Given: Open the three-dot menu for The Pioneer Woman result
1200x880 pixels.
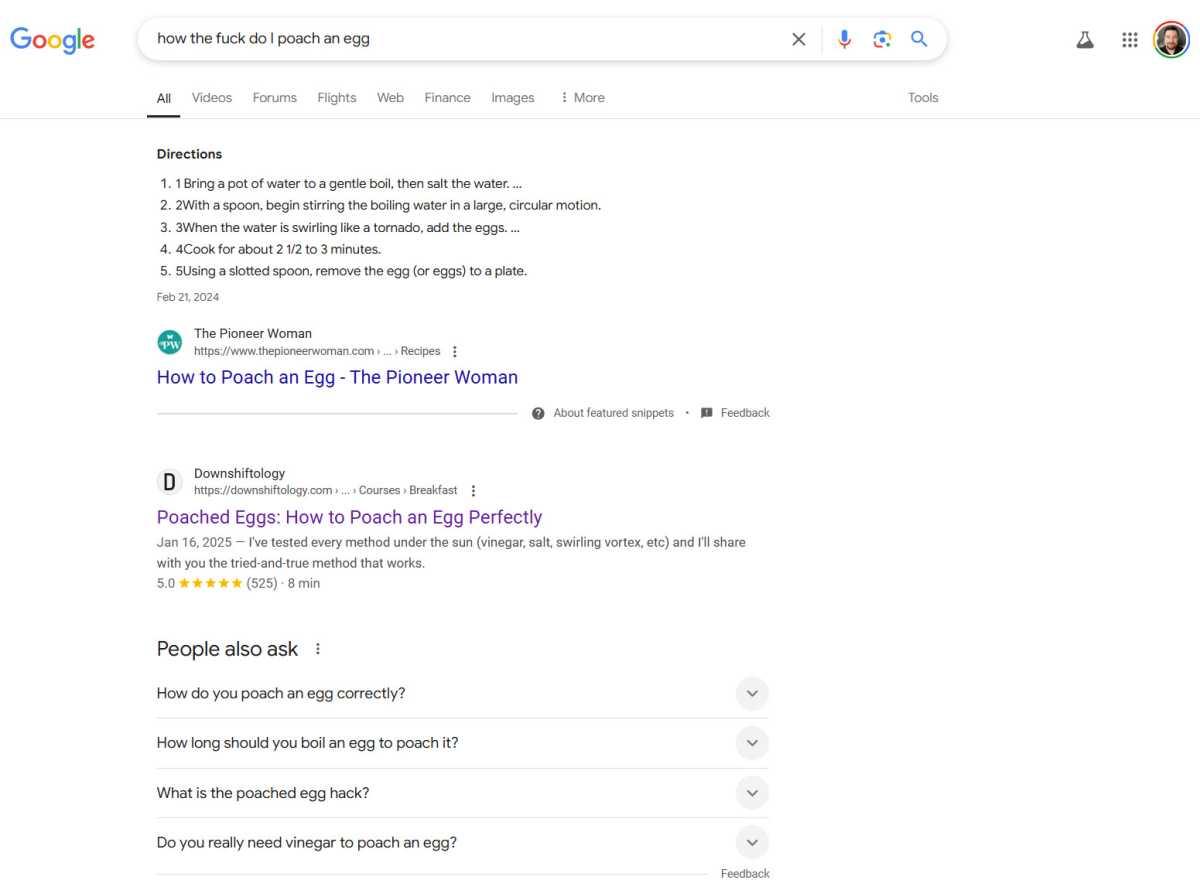Looking at the screenshot, I should [x=455, y=351].
